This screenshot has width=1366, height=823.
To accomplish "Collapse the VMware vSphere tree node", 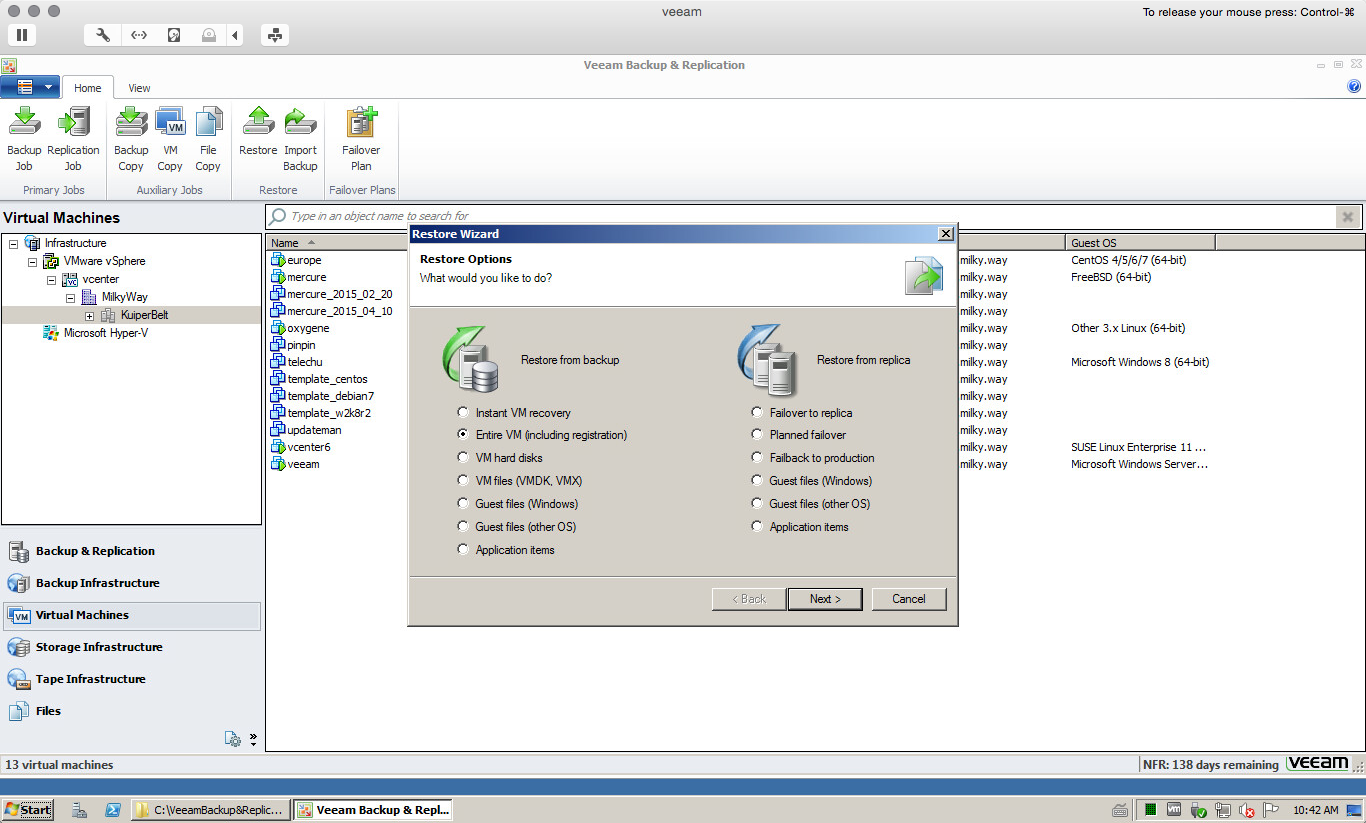I will tap(33, 261).
